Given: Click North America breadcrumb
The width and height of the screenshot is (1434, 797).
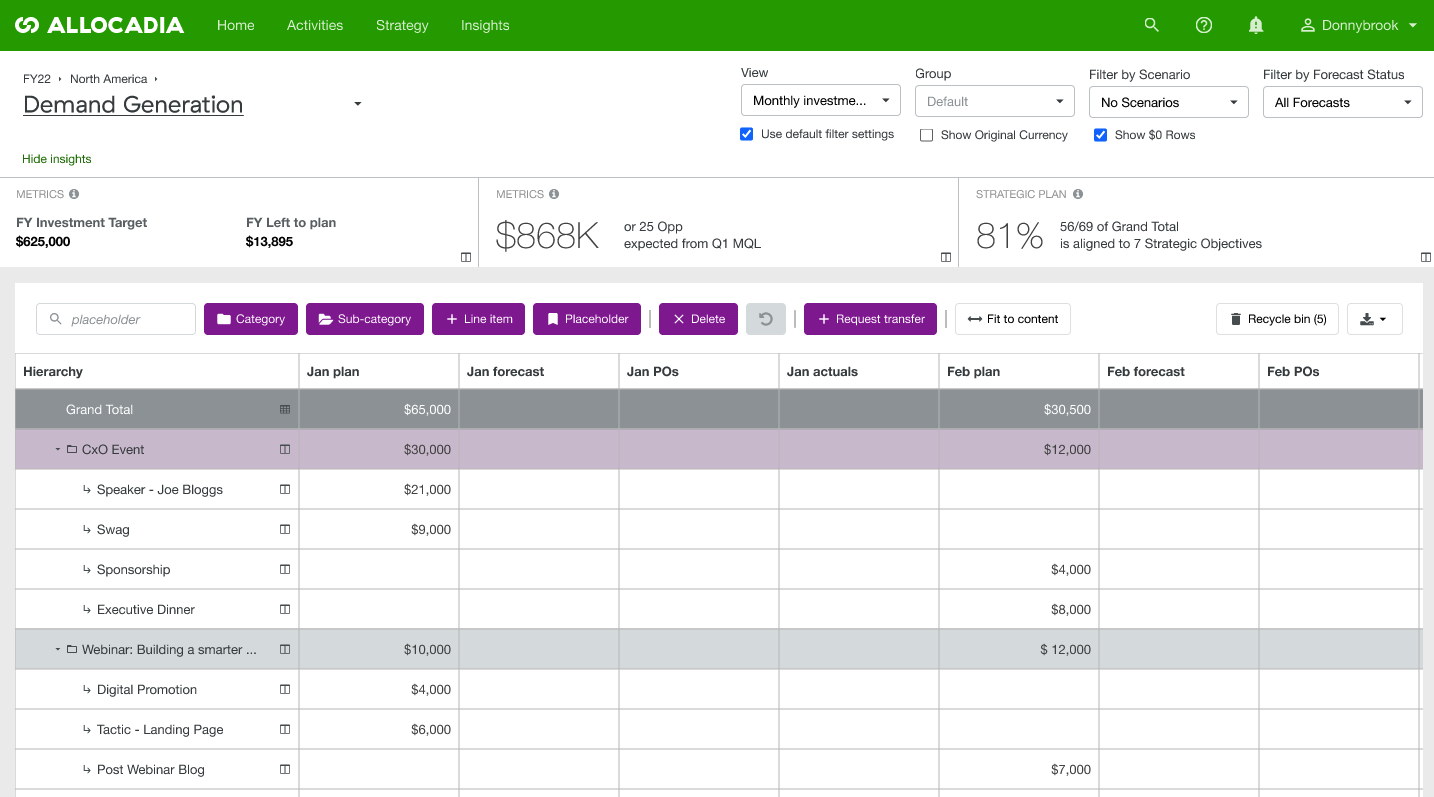Looking at the screenshot, I should coord(108,79).
